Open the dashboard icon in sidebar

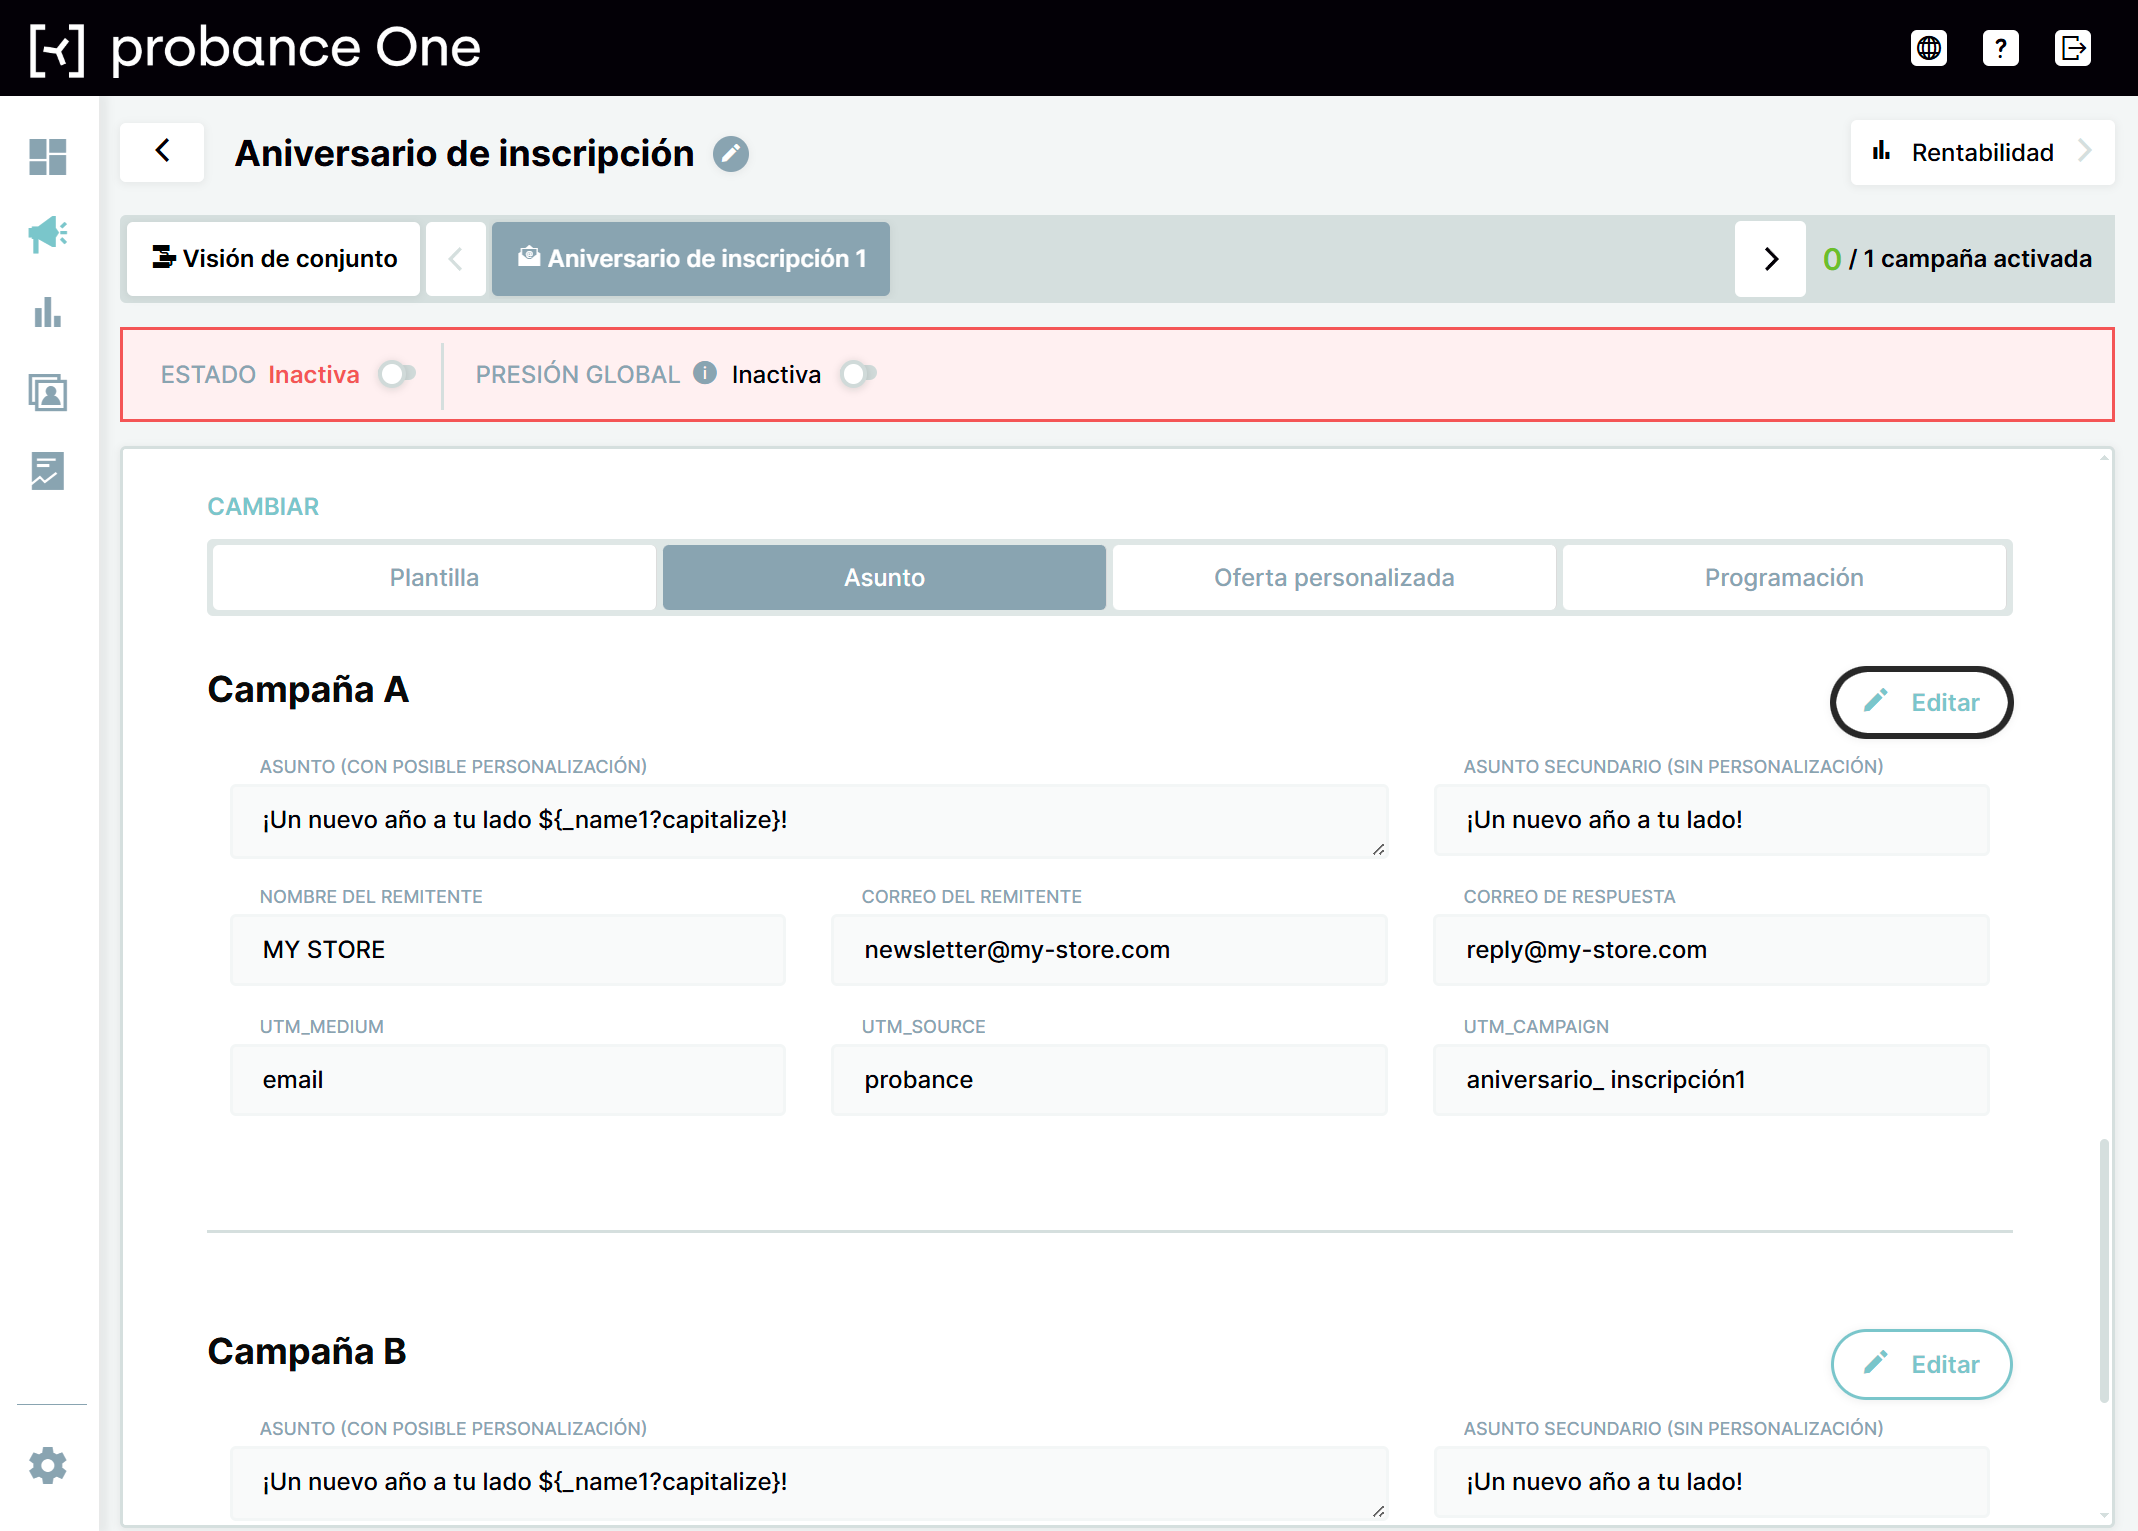pyautogui.click(x=47, y=157)
